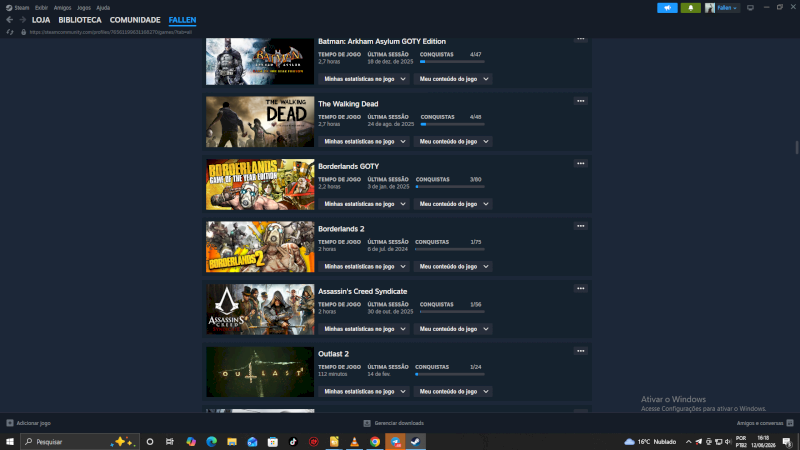Enter Big Picture mode via monitor icon
This screenshot has height=450, width=800.
pyautogui.click(x=750, y=8)
